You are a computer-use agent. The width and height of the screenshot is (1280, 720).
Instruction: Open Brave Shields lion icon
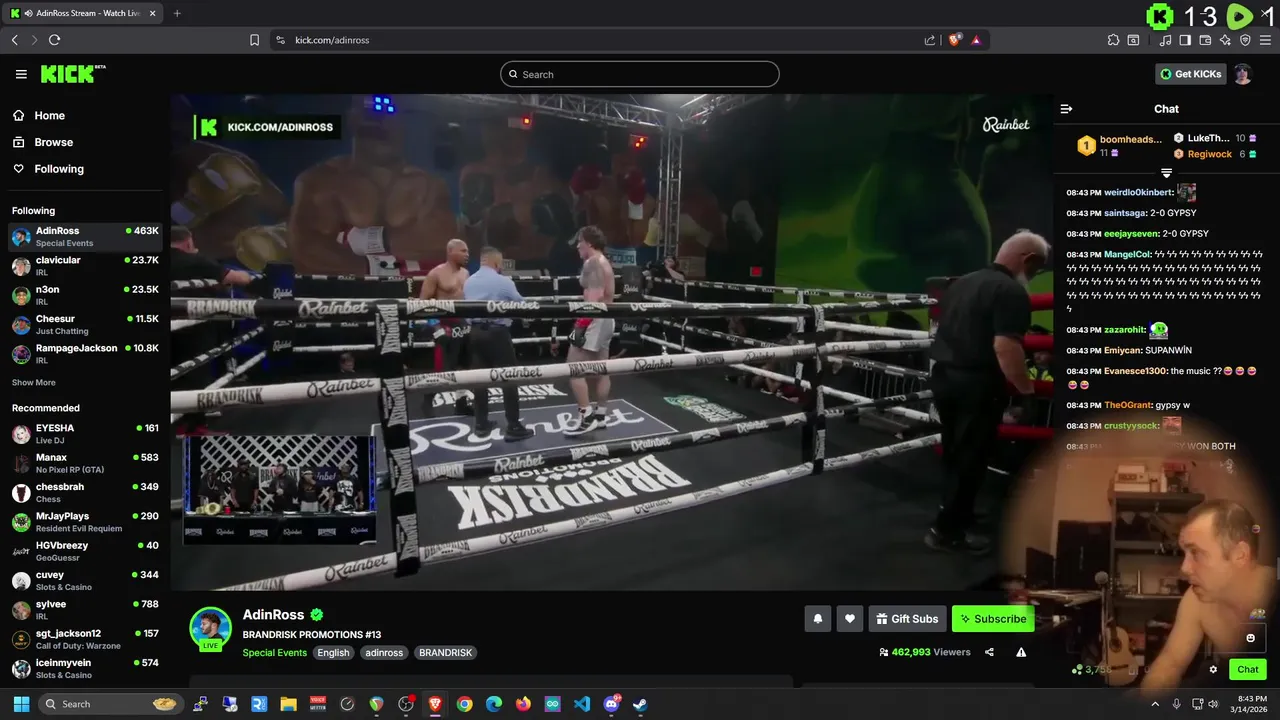[954, 40]
